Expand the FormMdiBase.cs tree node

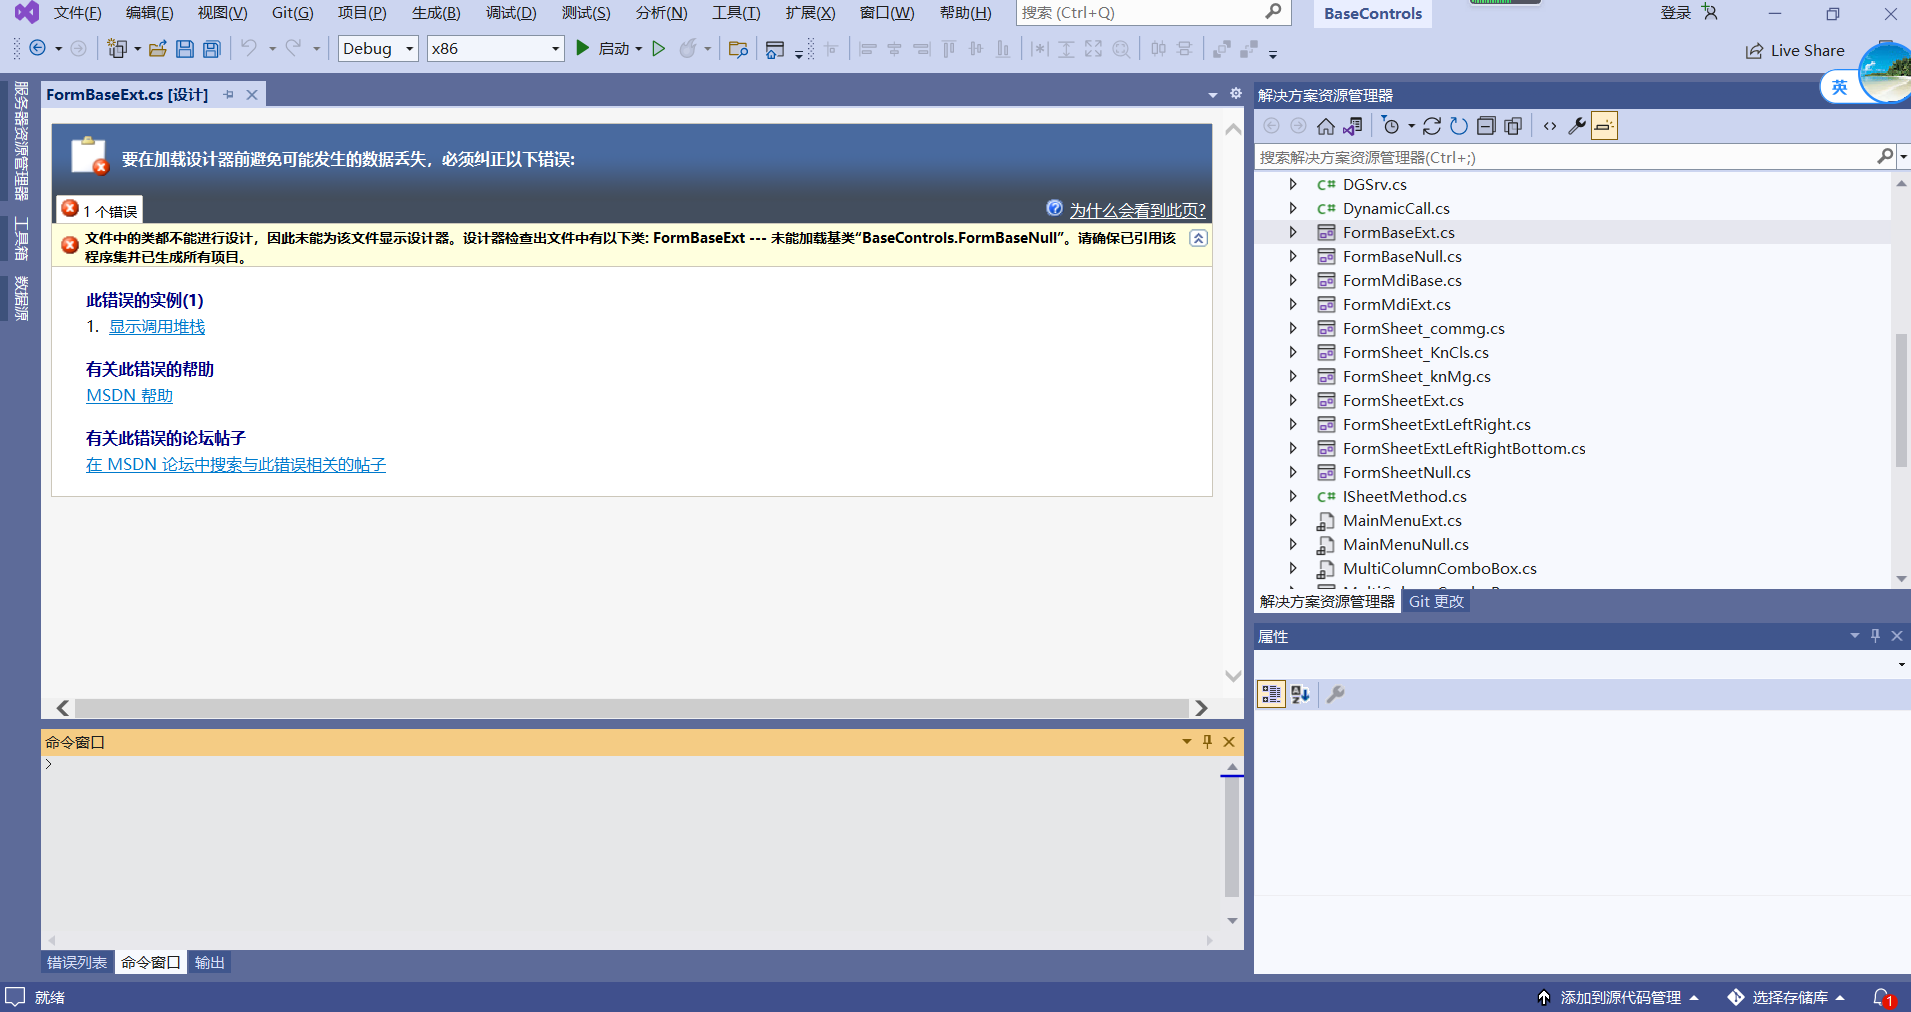[1293, 280]
